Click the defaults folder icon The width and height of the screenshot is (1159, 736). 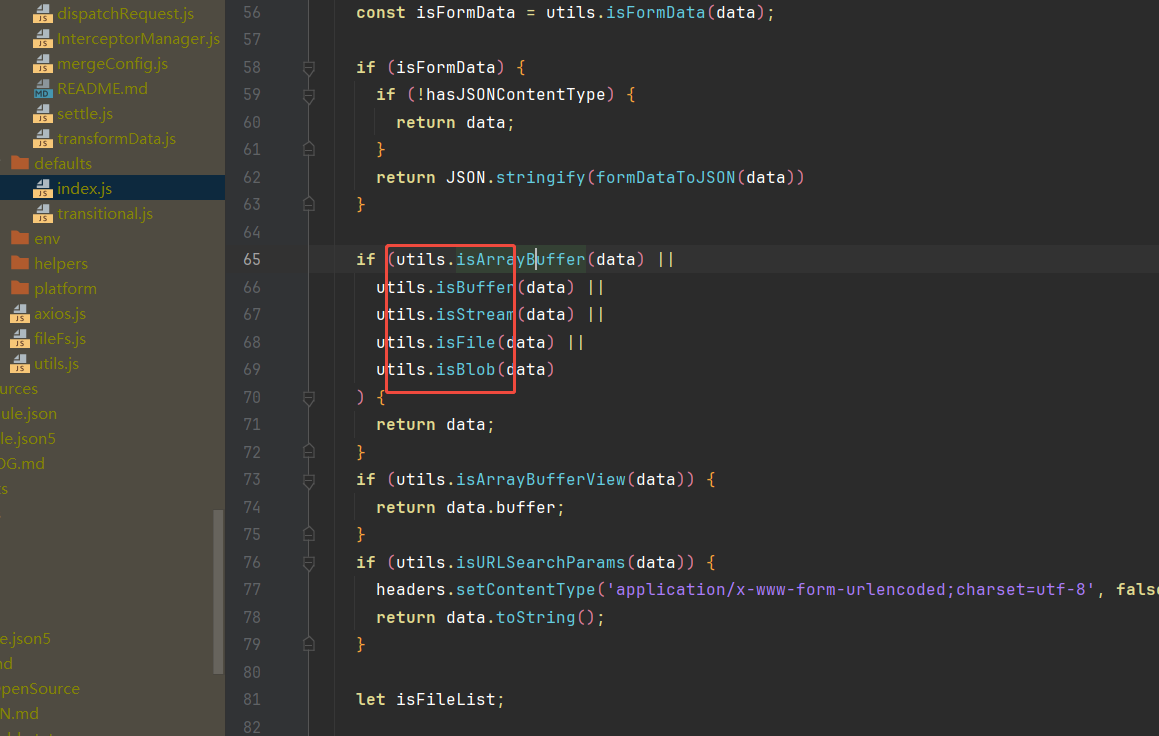click(20, 164)
